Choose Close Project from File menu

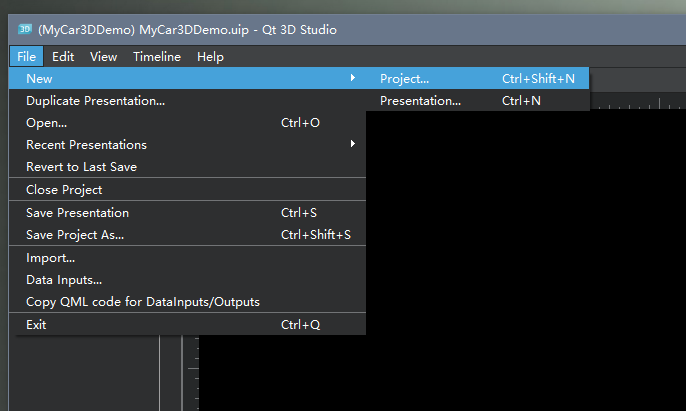point(187,190)
